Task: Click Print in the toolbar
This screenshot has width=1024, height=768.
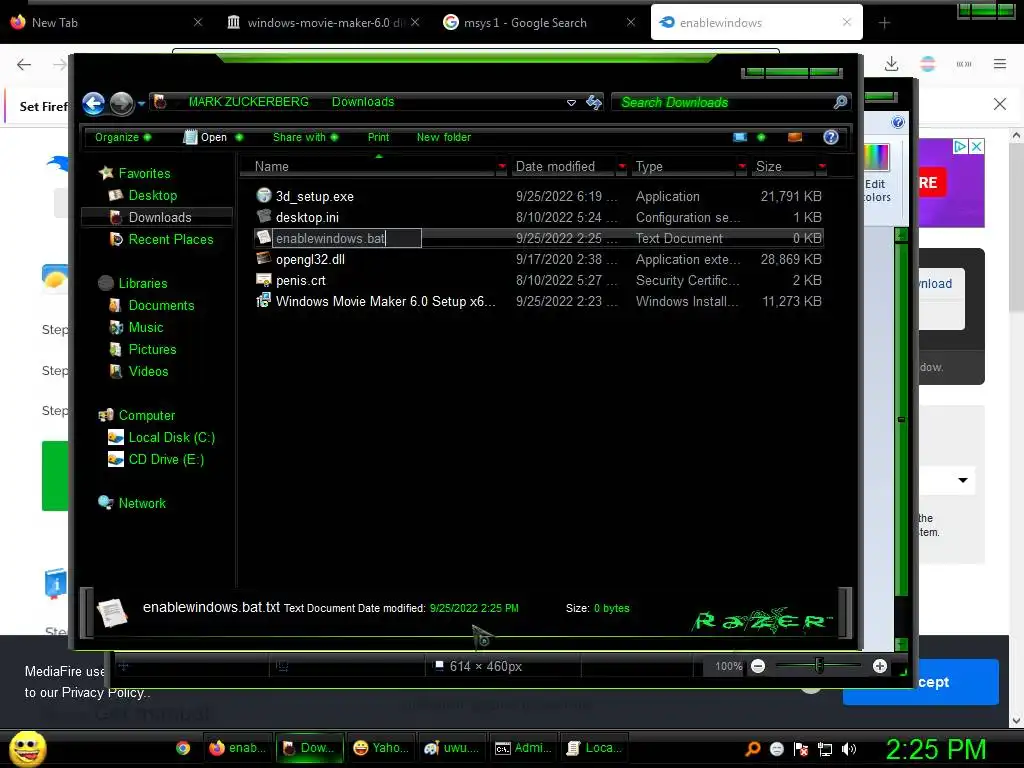Action: point(378,137)
